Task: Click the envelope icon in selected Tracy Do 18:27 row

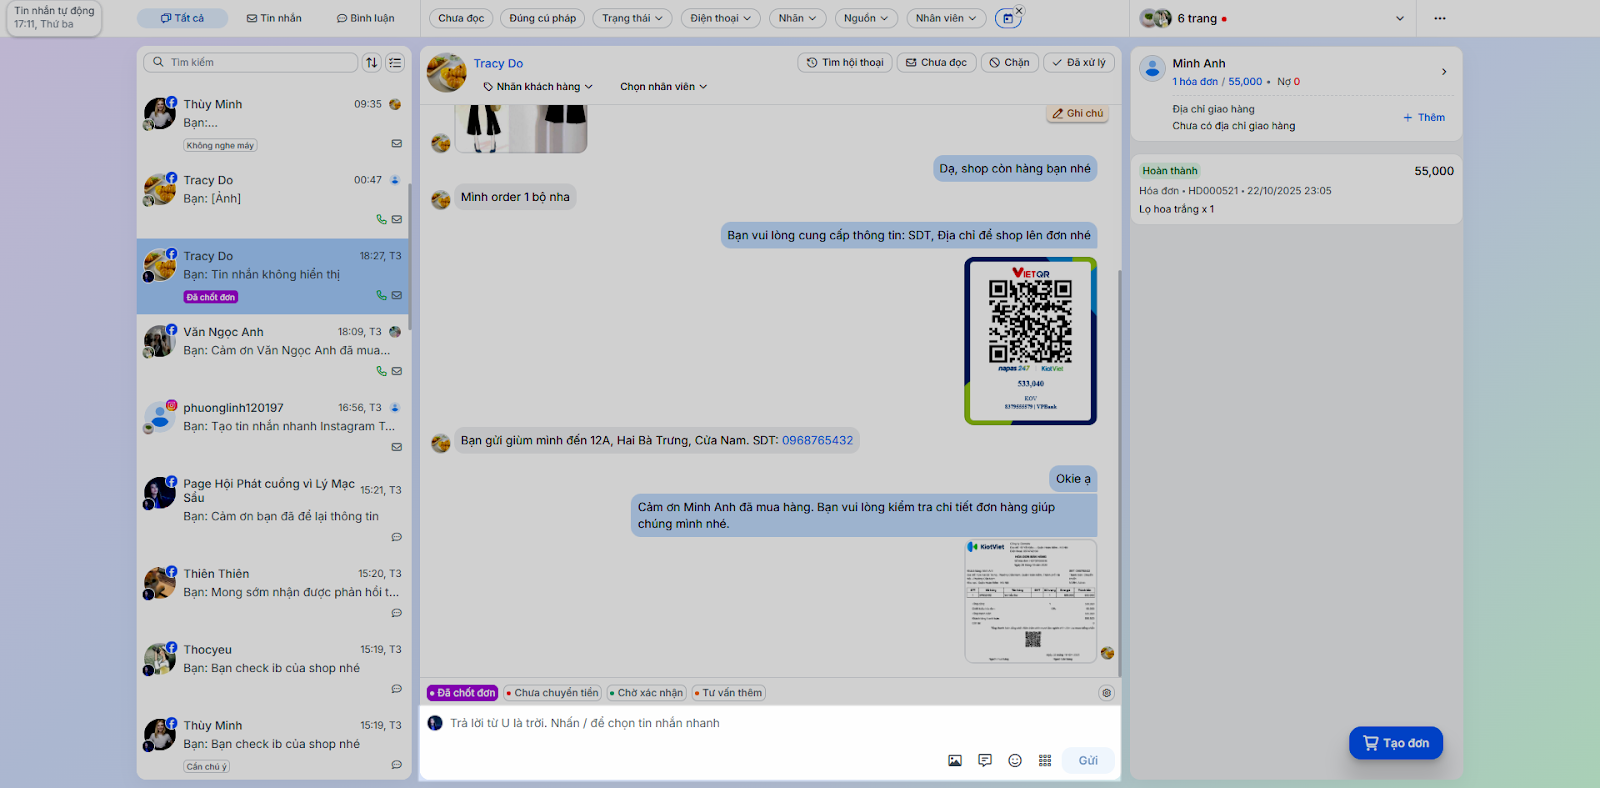Action: coord(397,295)
